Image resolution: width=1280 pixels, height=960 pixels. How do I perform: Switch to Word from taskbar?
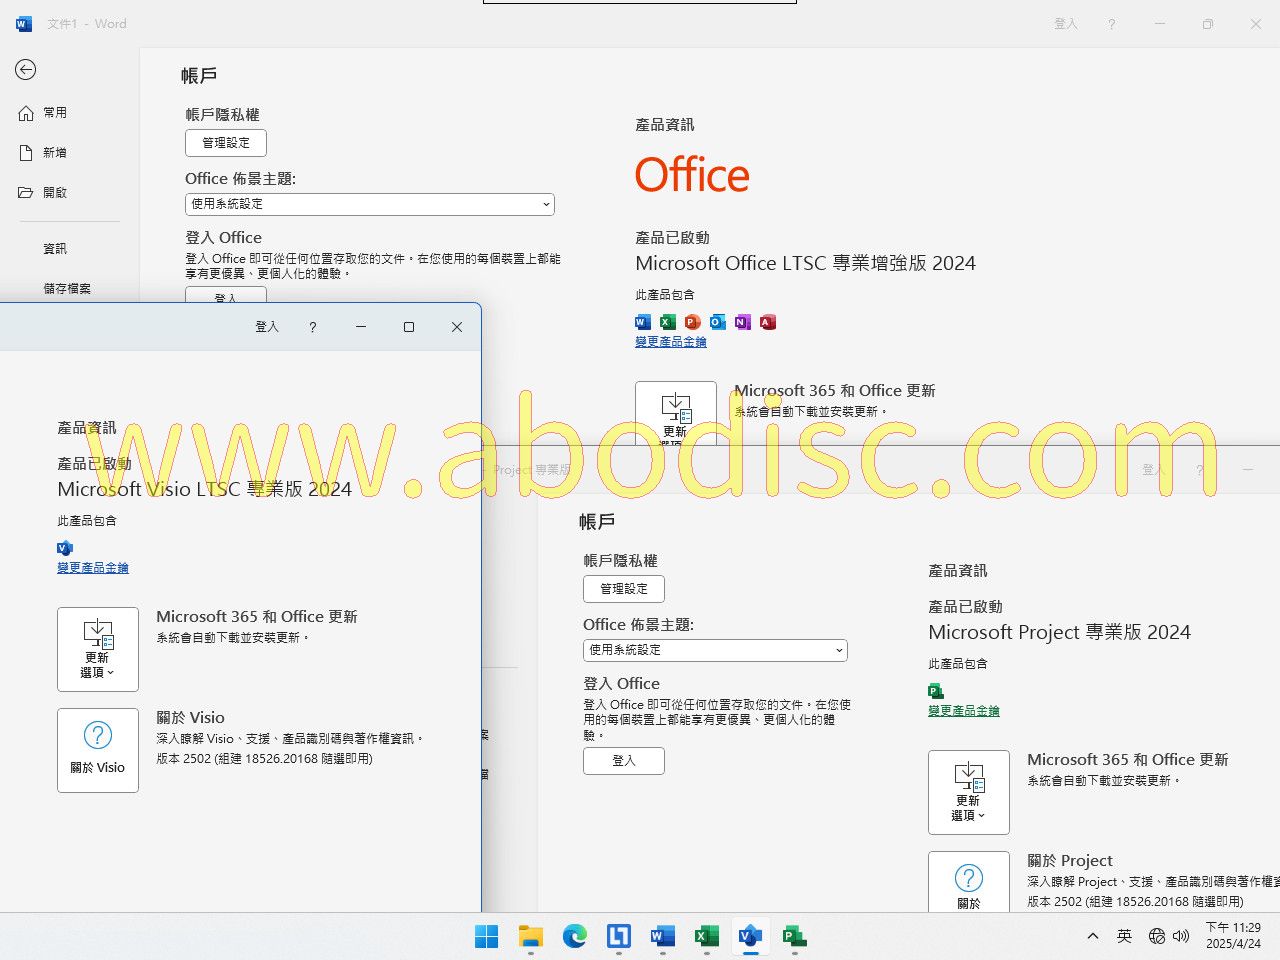[663, 937]
